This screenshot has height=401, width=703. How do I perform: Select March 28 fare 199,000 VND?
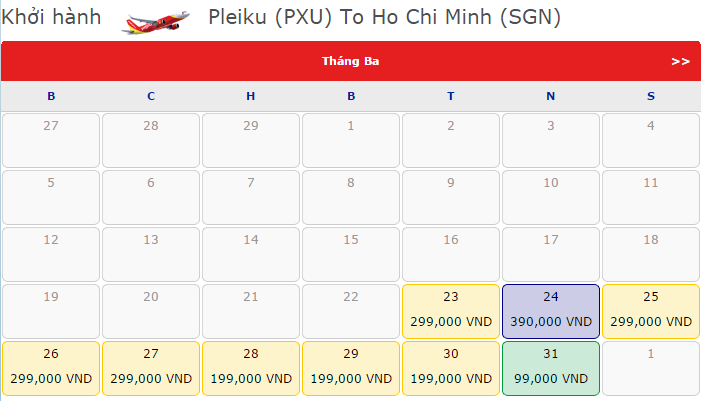[x=251, y=368]
